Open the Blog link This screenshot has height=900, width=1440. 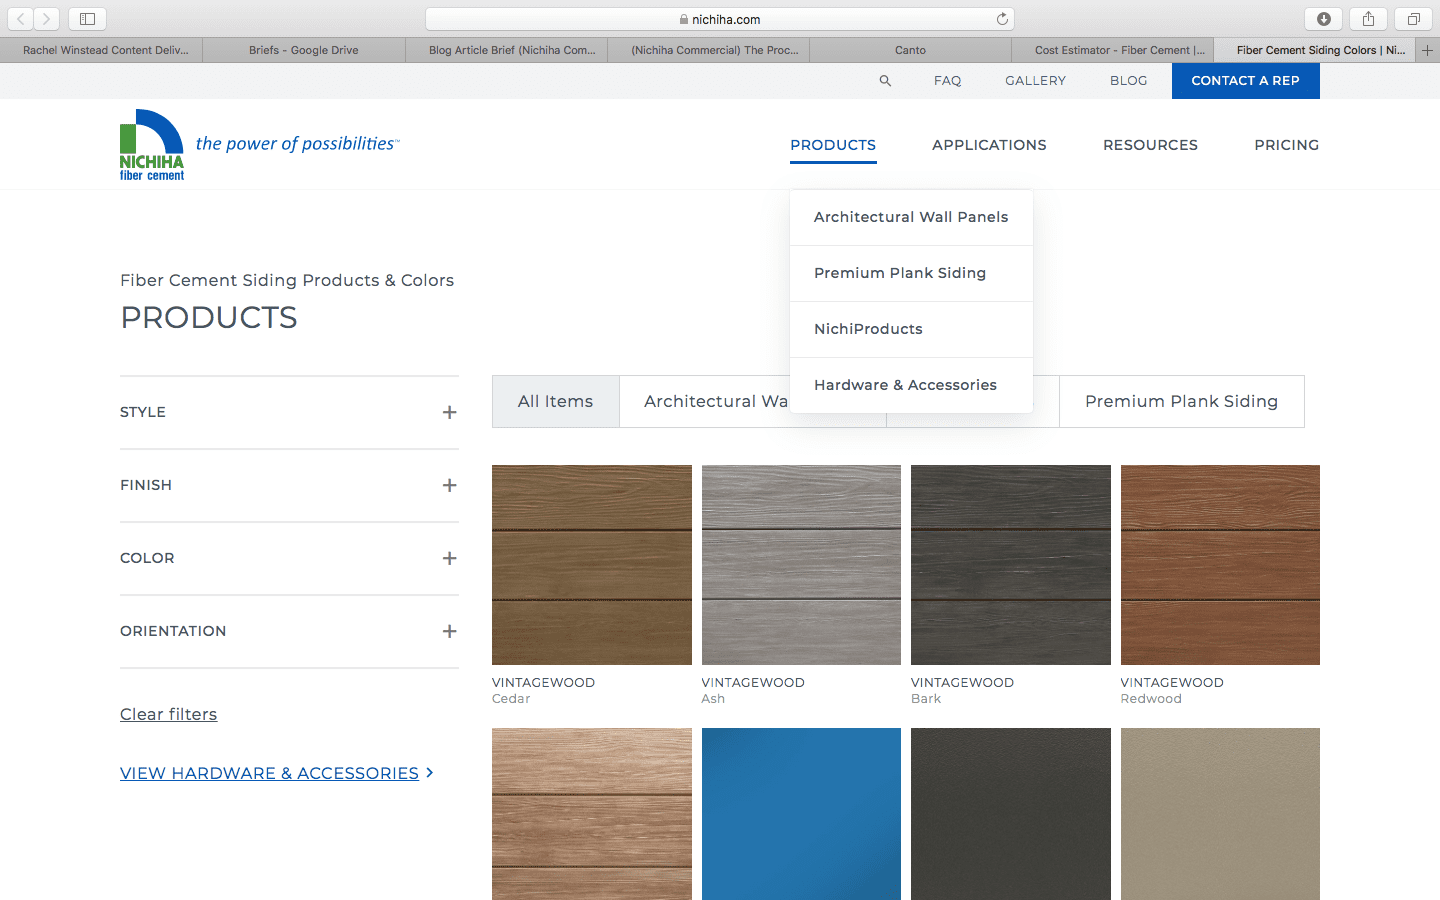coord(1128,81)
